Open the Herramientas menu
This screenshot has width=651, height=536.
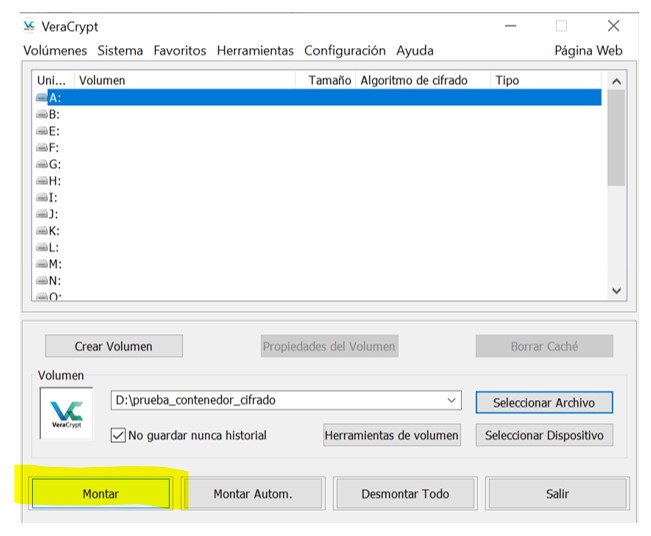pos(255,50)
